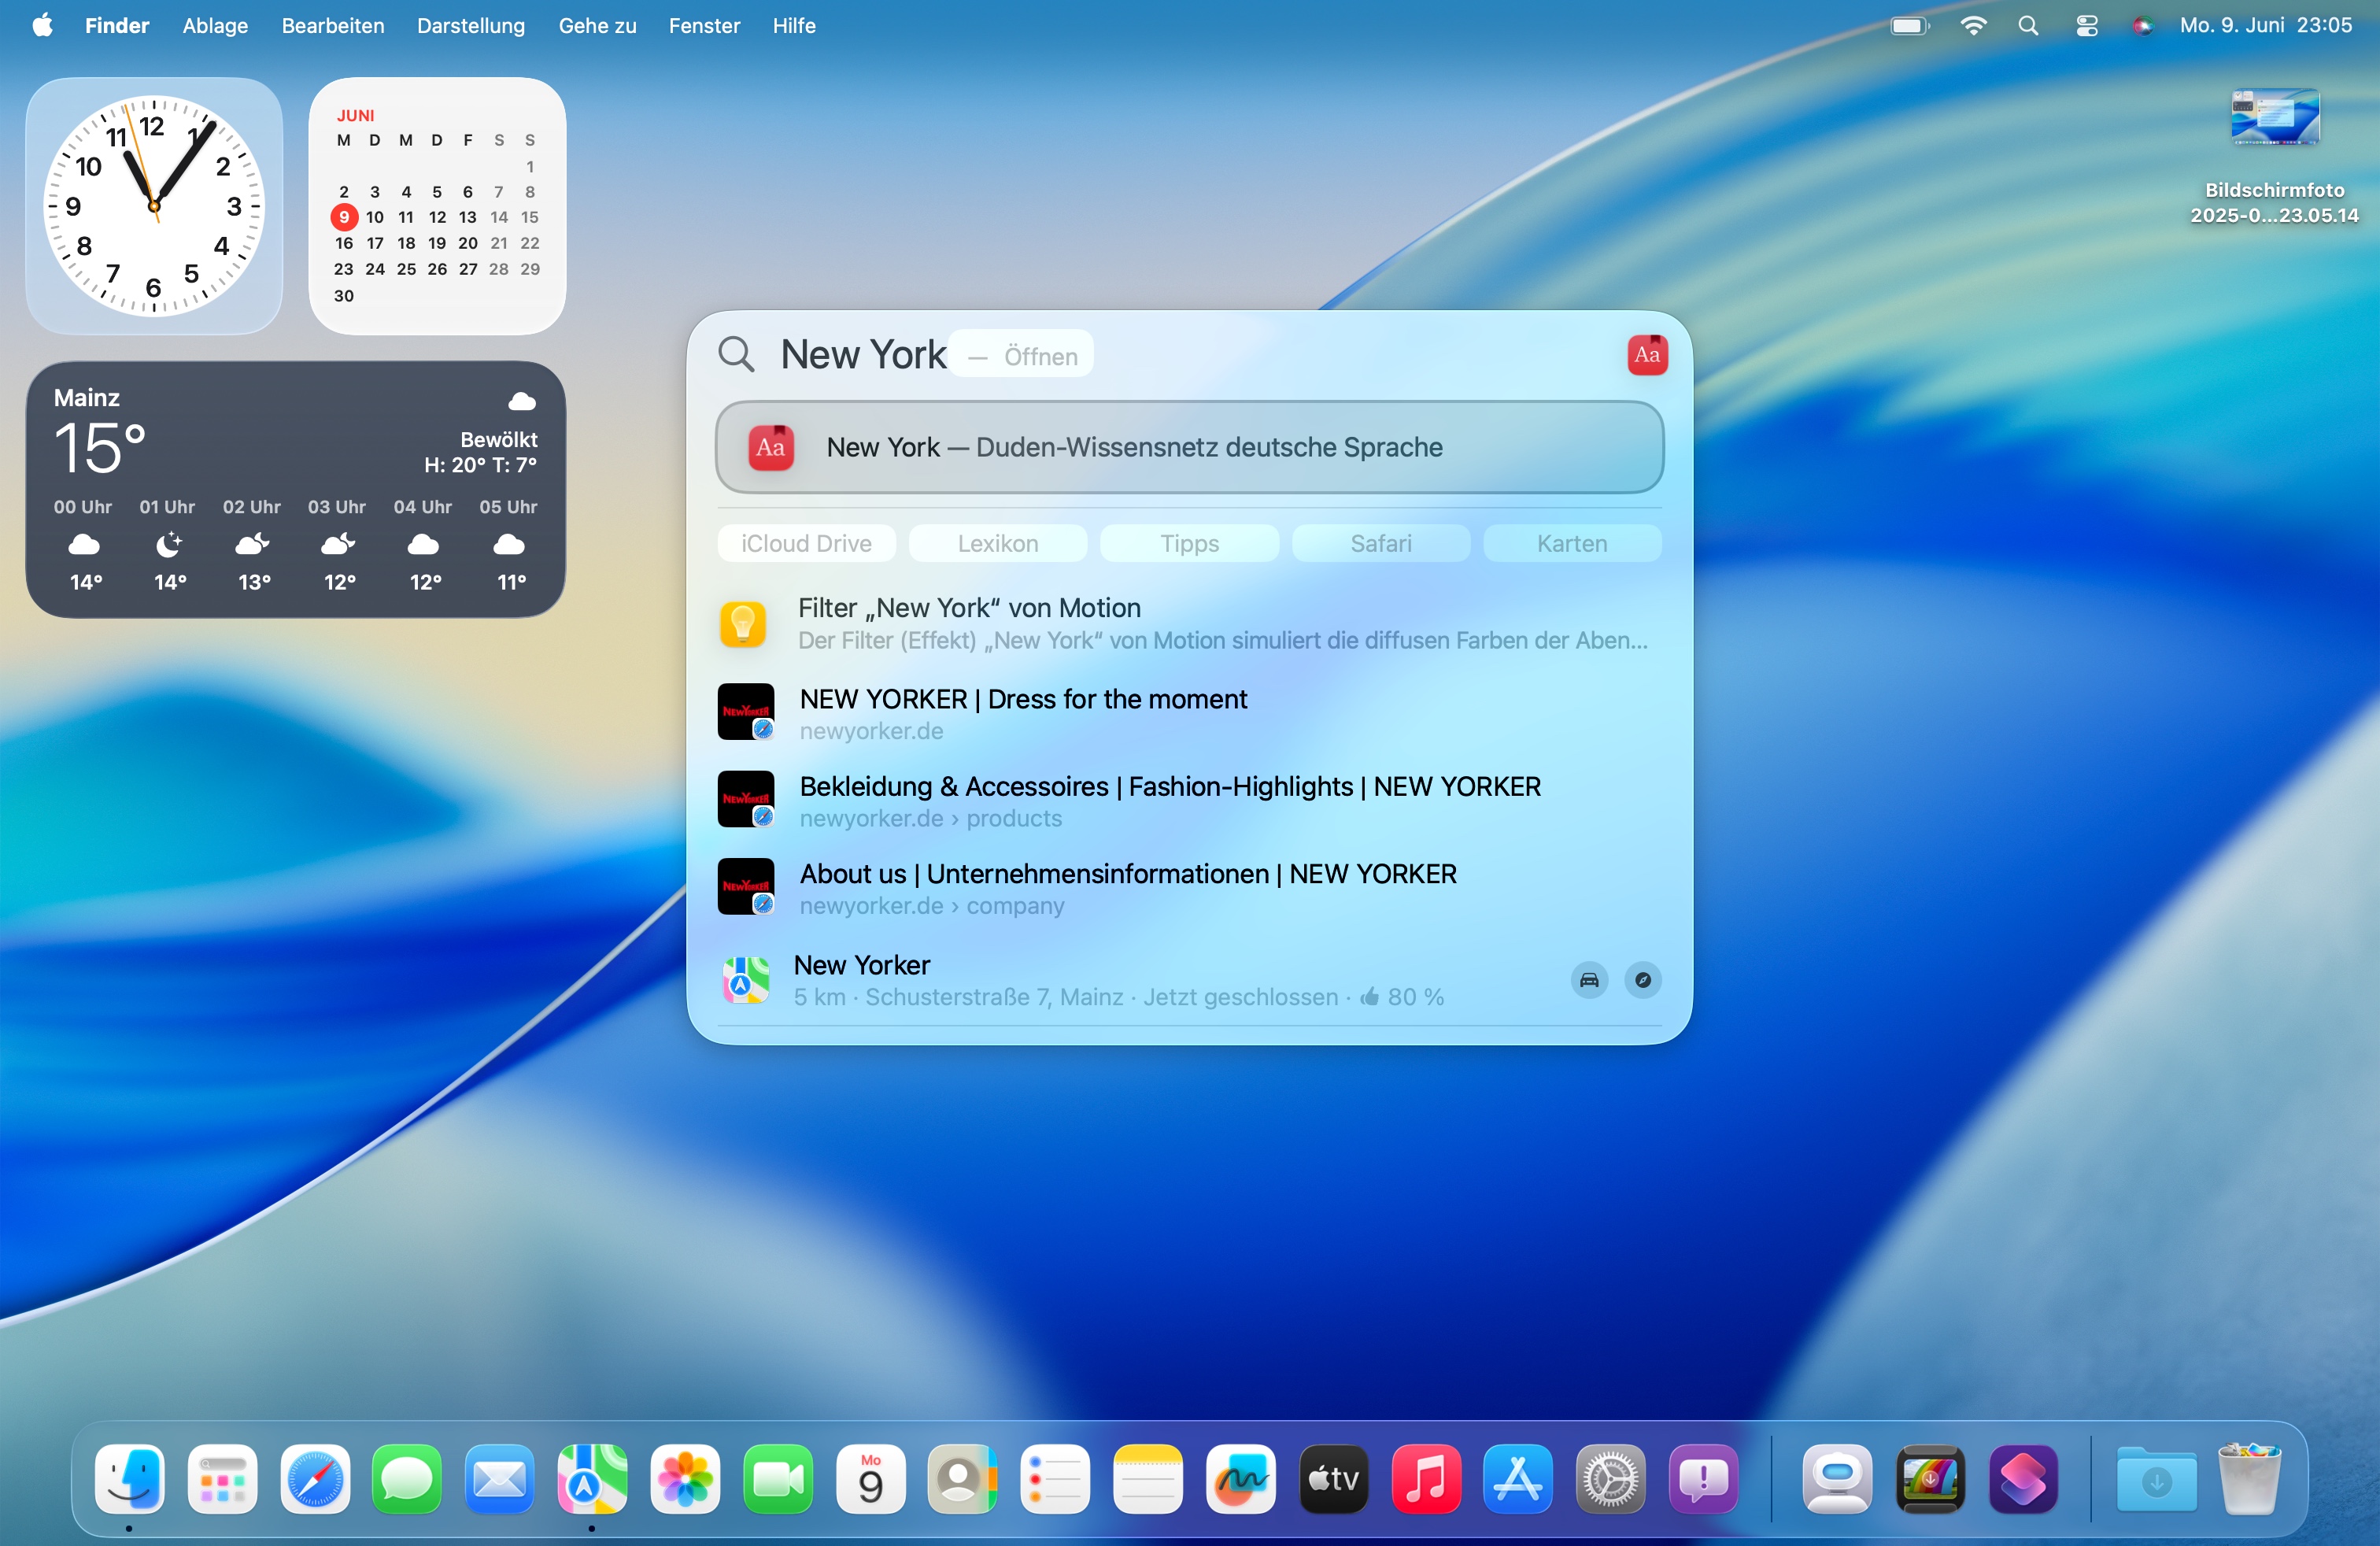This screenshot has width=2380, height=1546.
Task: Open App Store in the Dock
Action: coord(1518,1478)
